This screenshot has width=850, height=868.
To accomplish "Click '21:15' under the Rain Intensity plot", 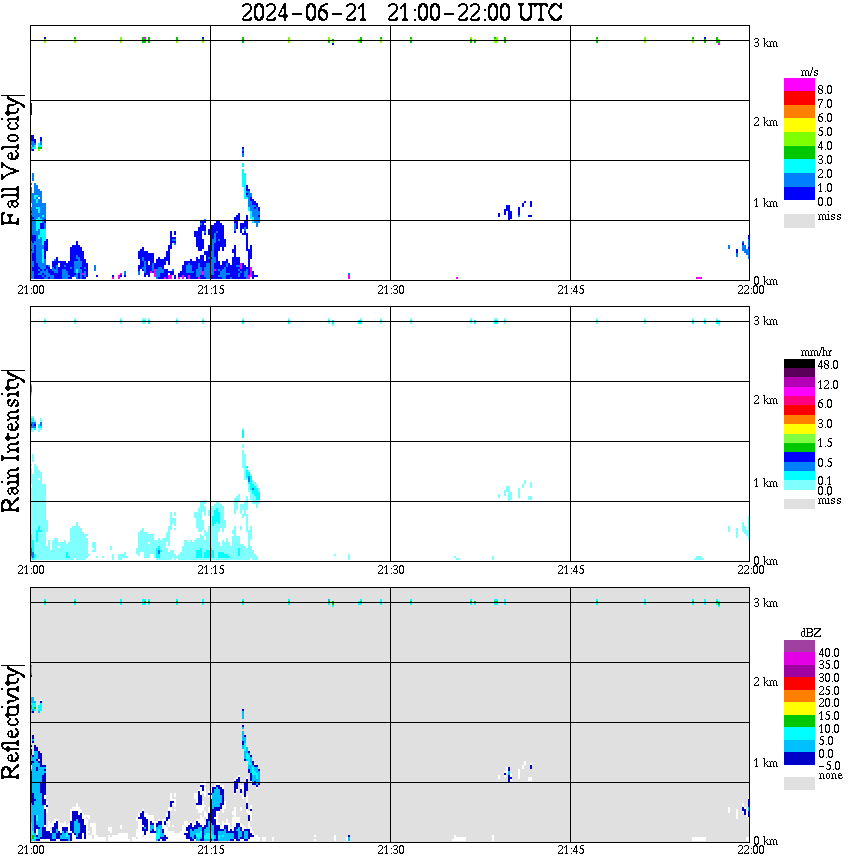I will [x=211, y=570].
